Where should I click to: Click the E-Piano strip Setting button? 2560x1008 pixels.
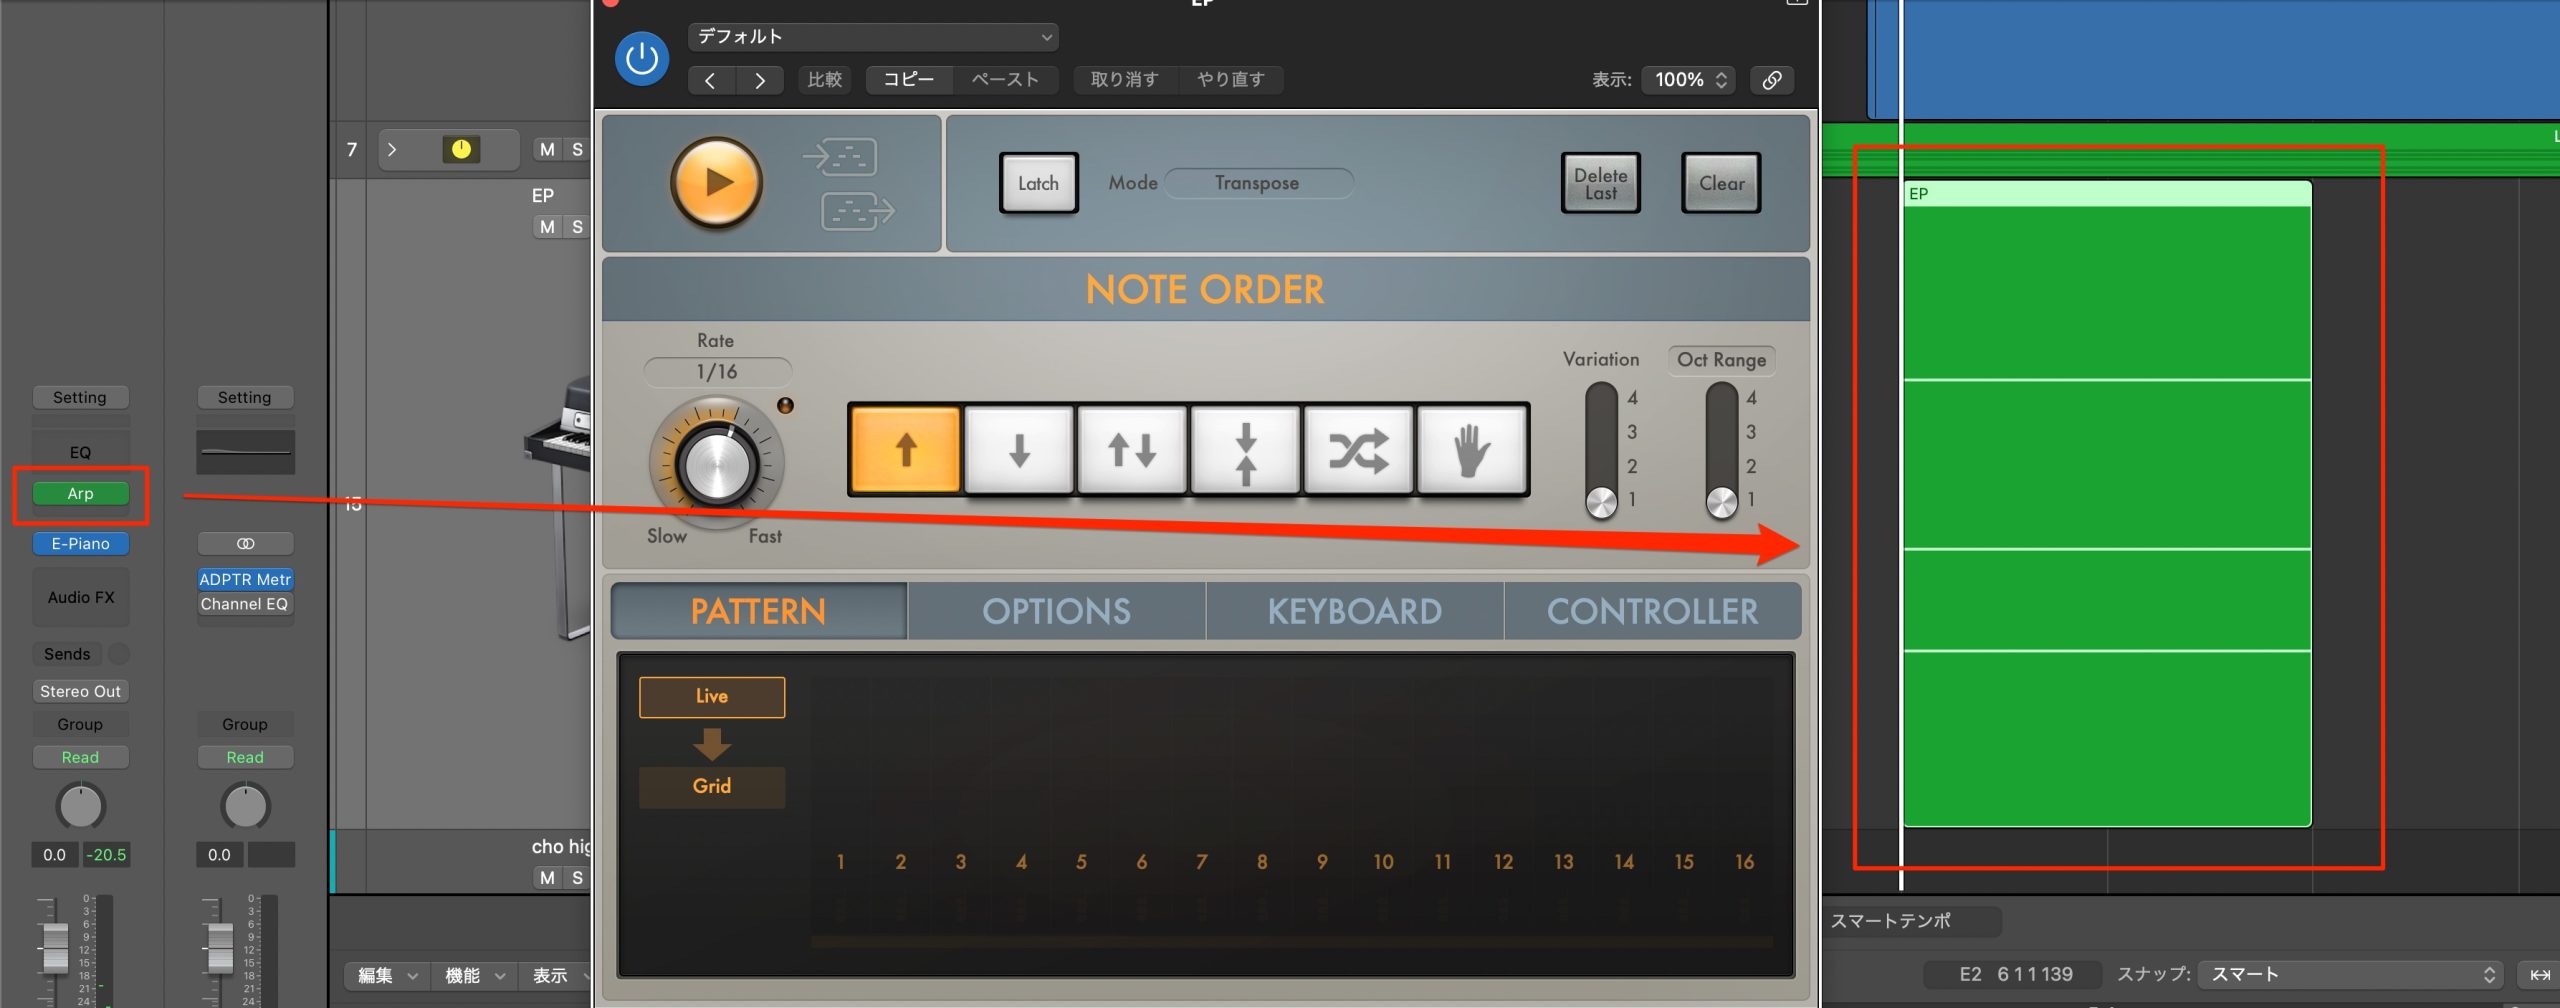(81, 398)
